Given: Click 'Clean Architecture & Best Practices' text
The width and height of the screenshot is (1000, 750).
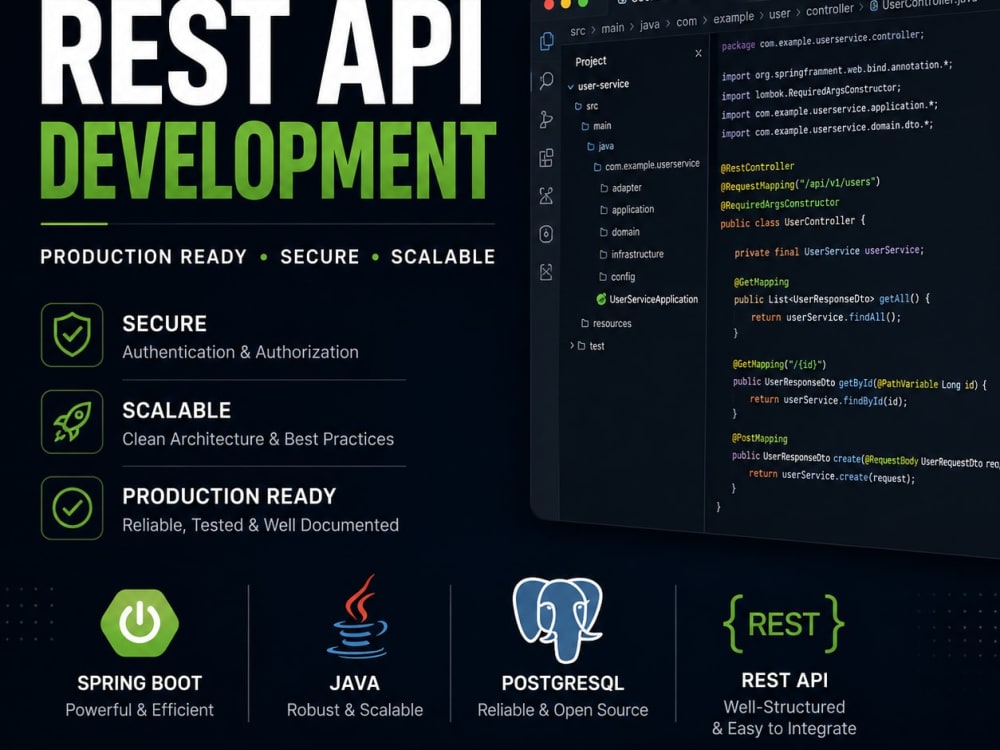Looking at the screenshot, I should [258, 439].
